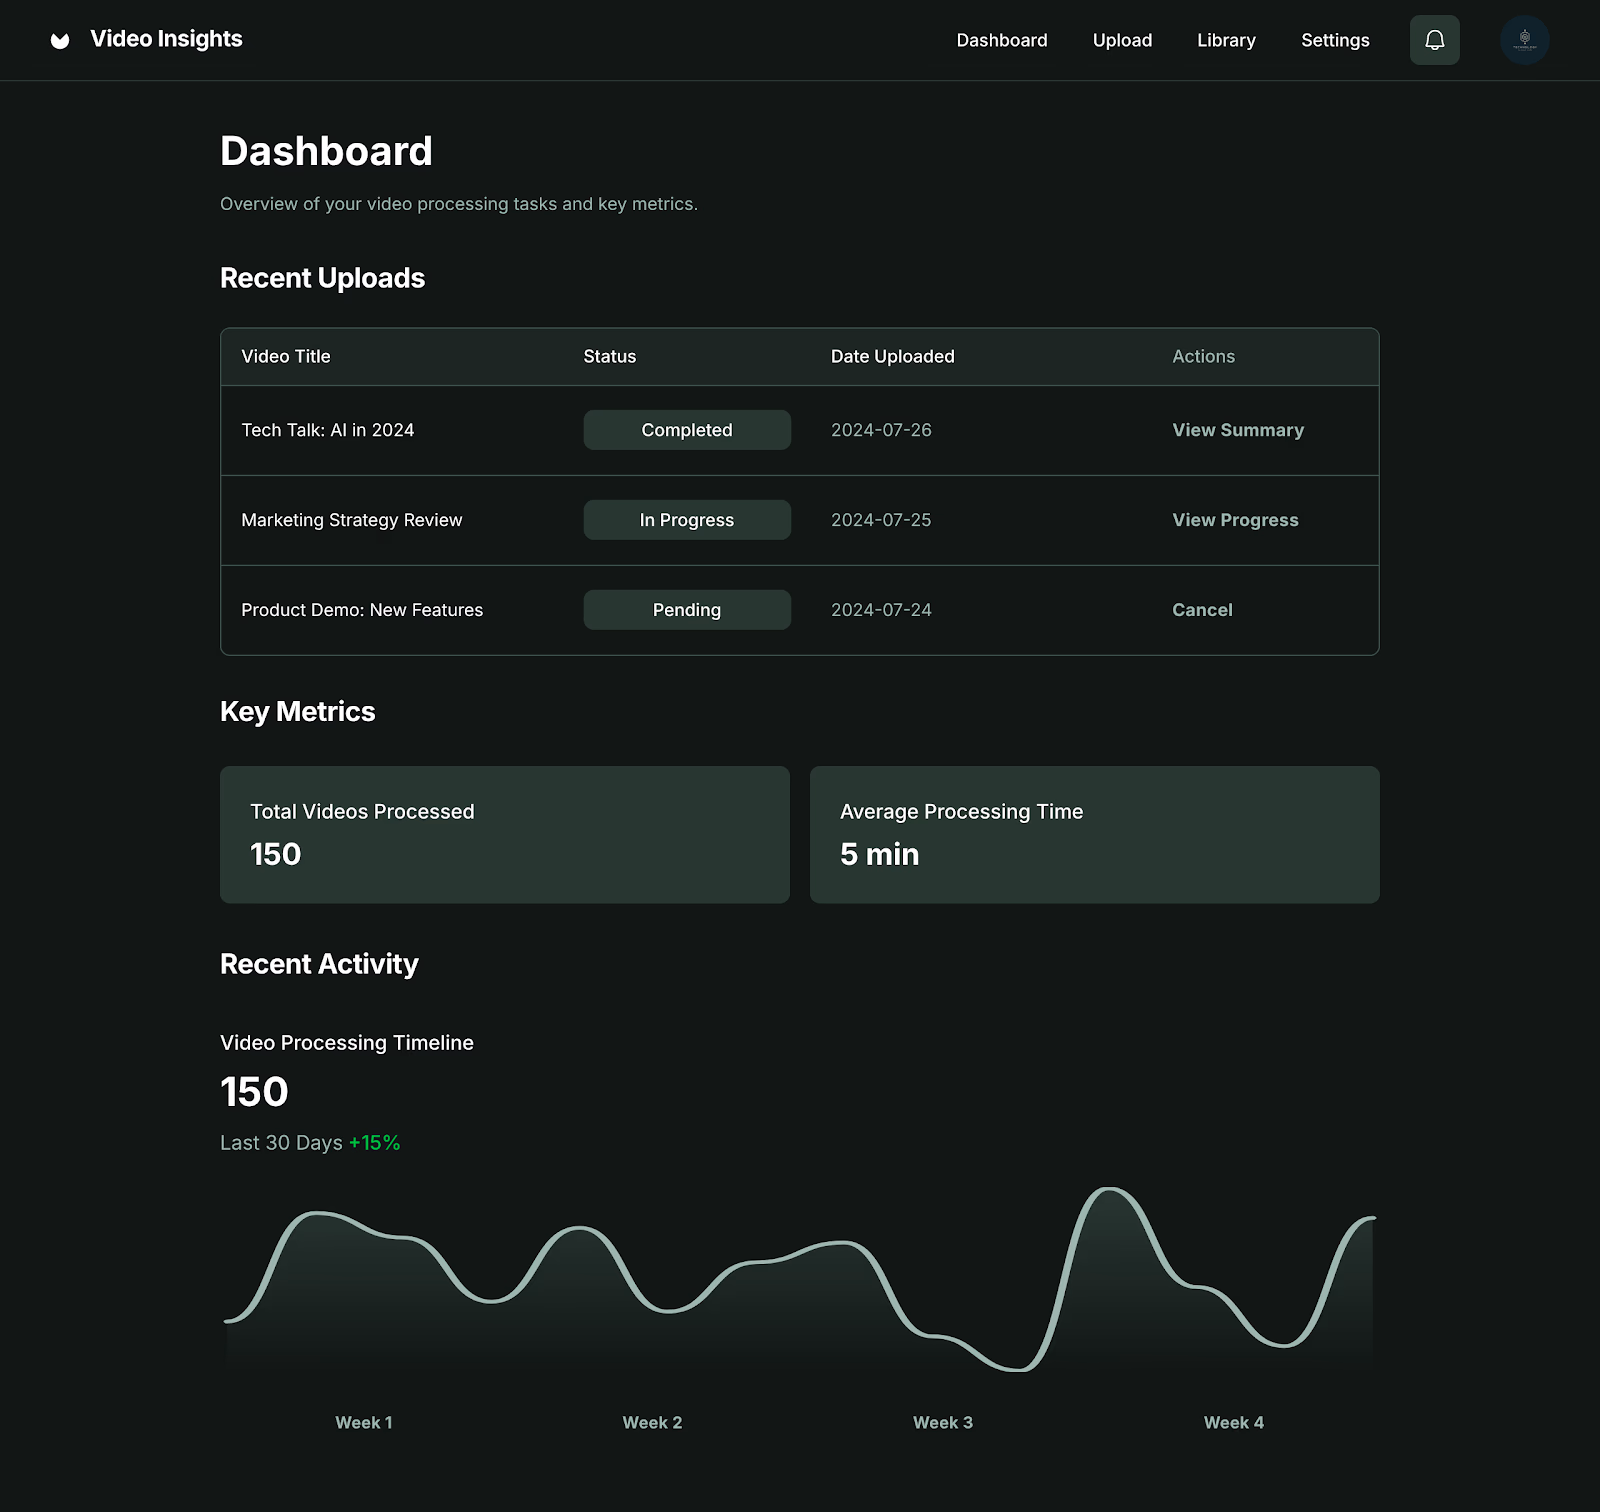This screenshot has width=1600, height=1512.
Task: Click the Video Title column header
Action: tap(285, 356)
